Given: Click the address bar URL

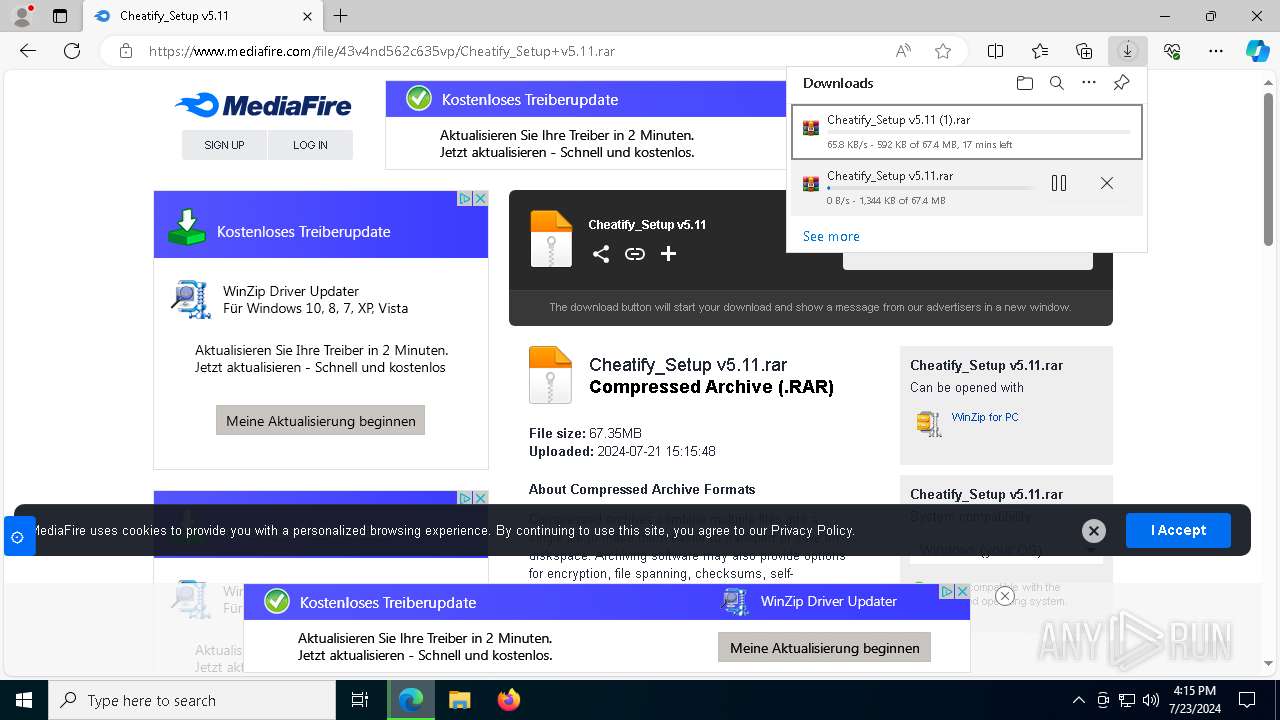Looking at the screenshot, I should [x=382, y=51].
